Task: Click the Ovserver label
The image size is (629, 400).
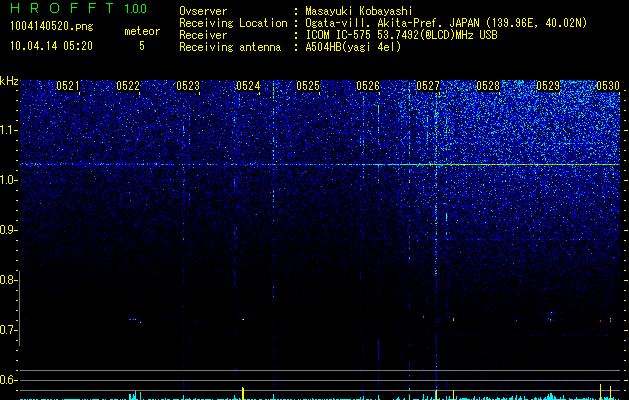Action: click(x=203, y=11)
